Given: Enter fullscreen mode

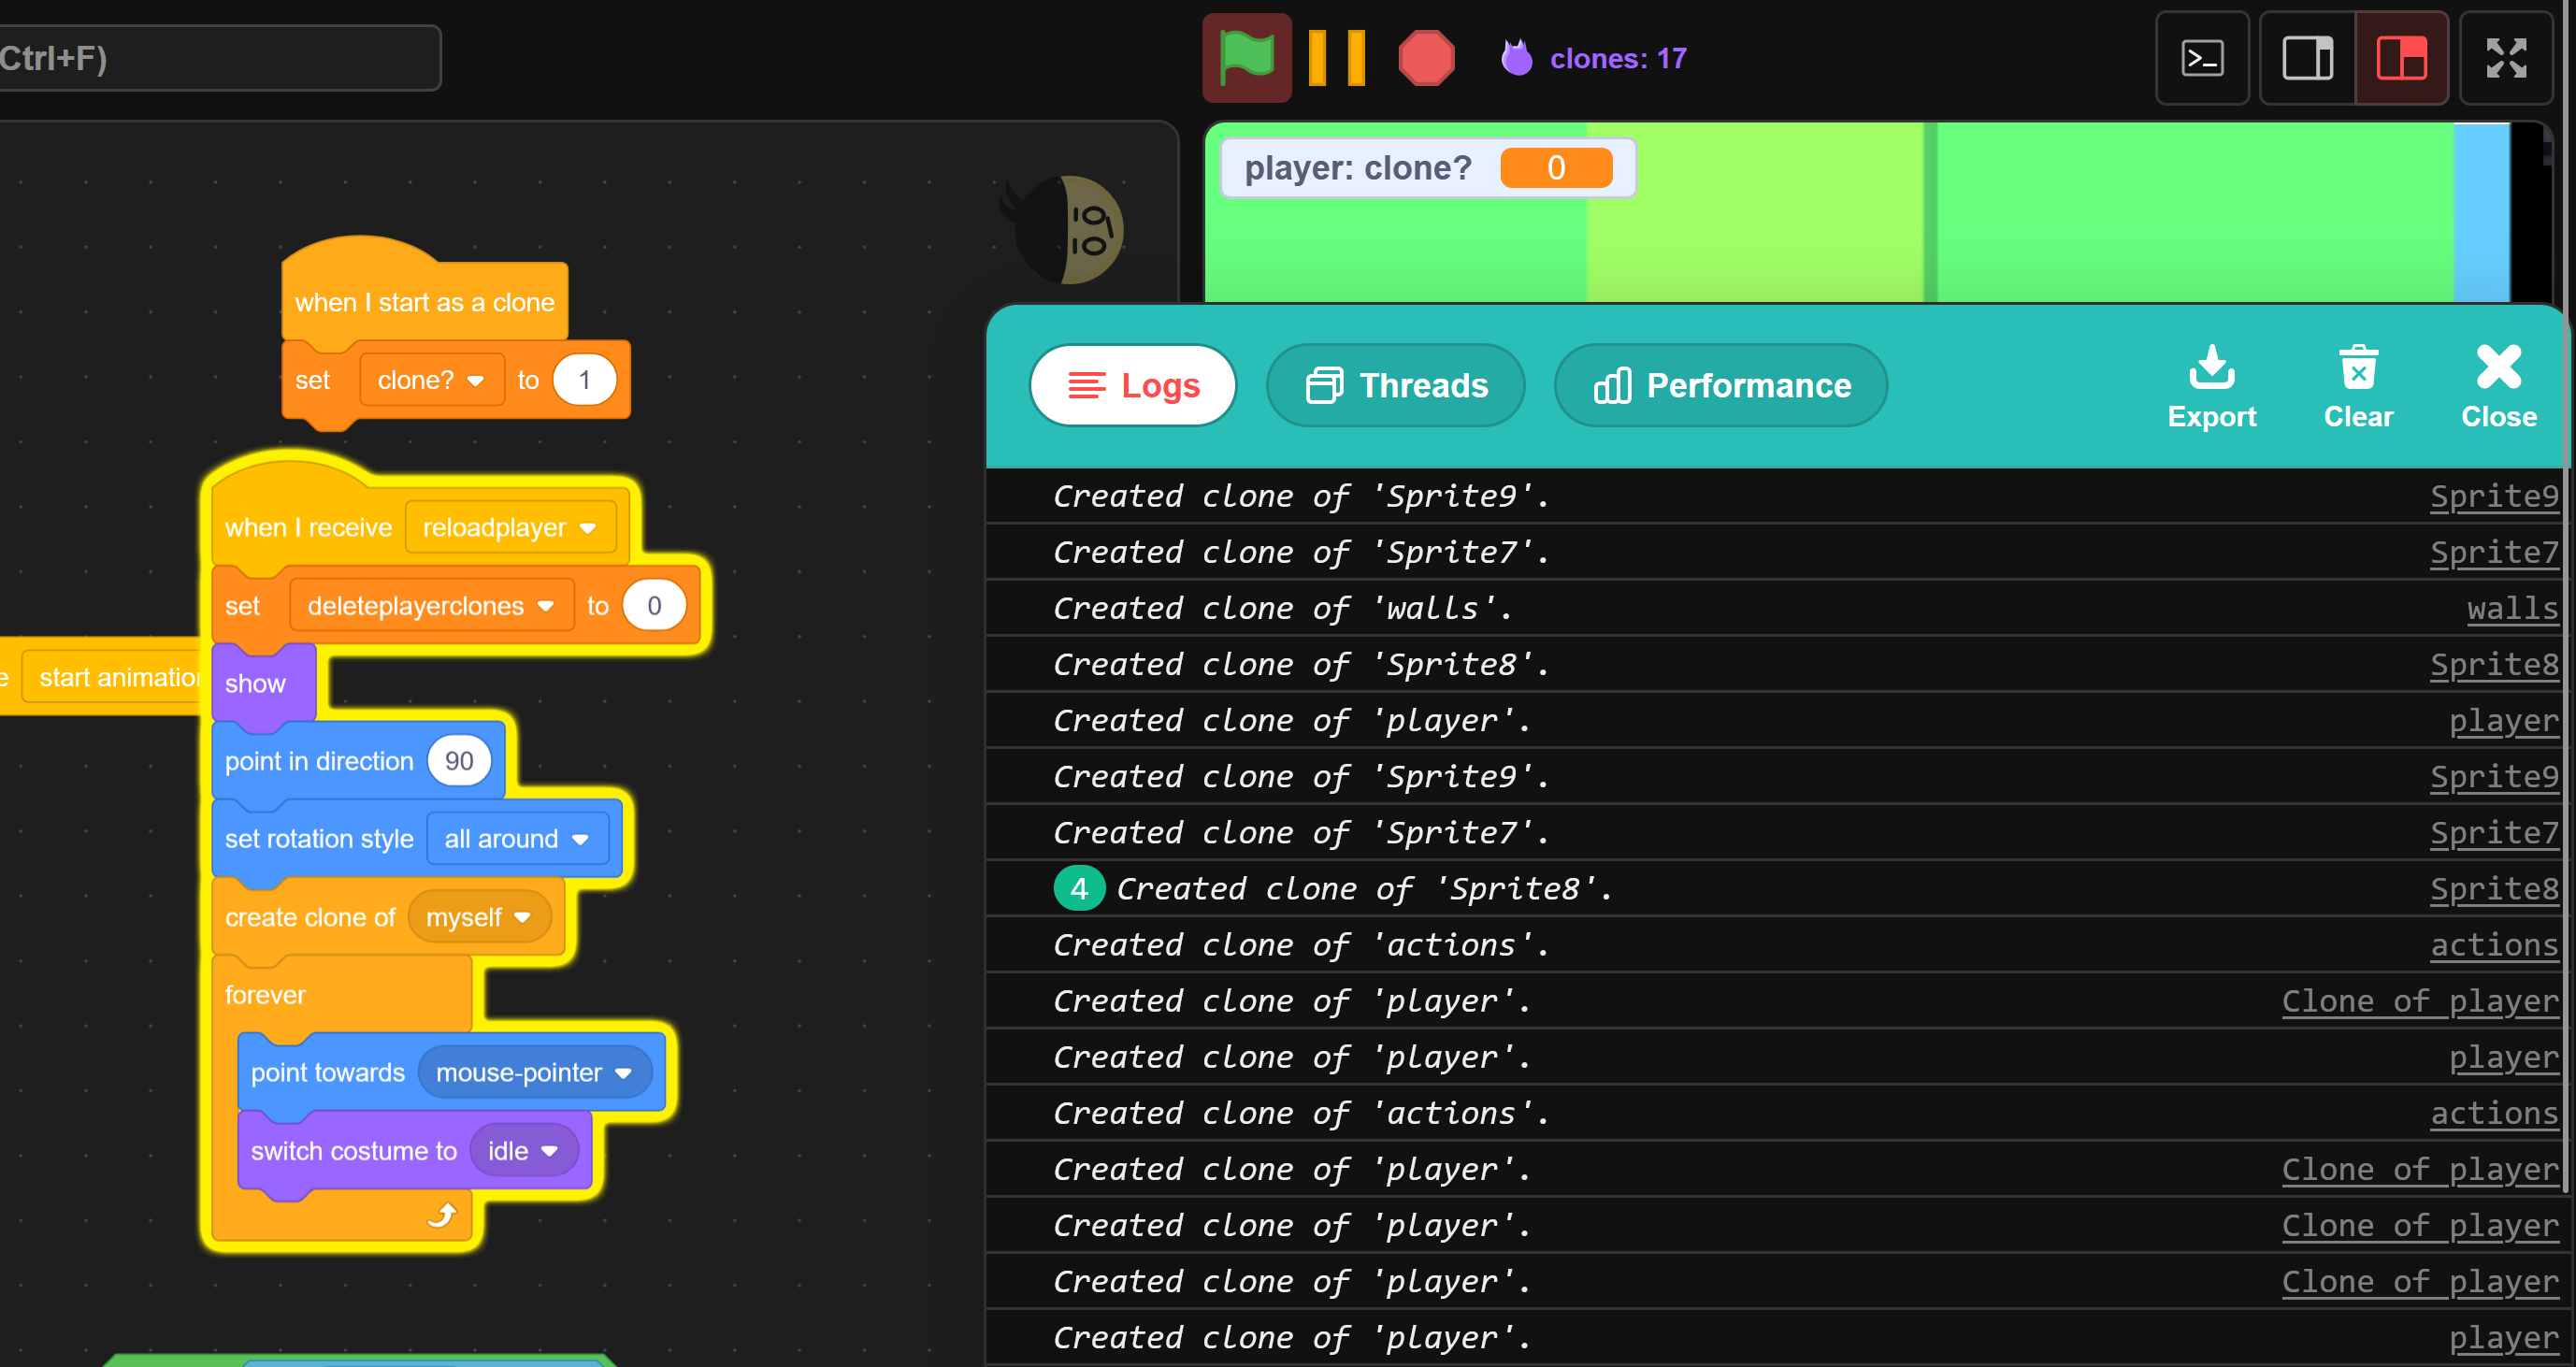Looking at the screenshot, I should (x=2509, y=58).
